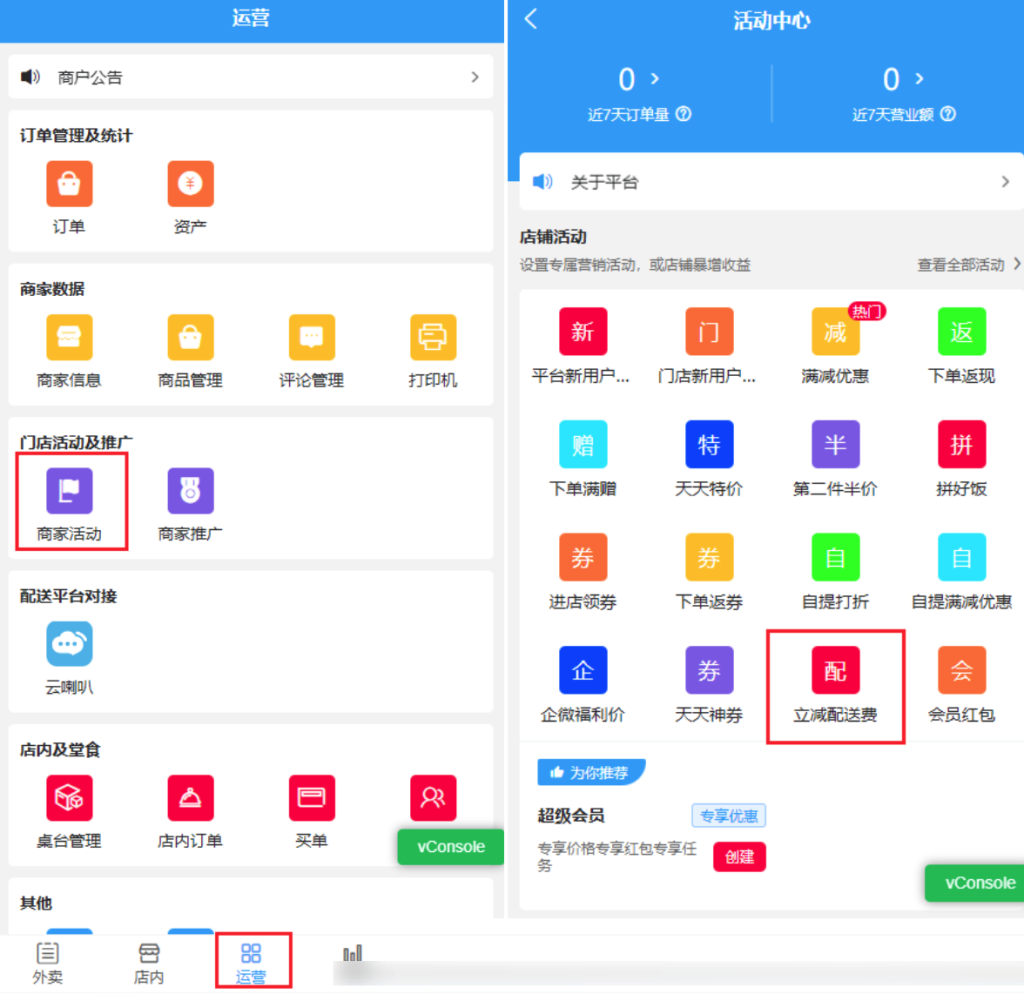Viewport: 1024px width, 994px height.
Task: Open 桌台管理 table management
Action: pyautogui.click(x=69, y=799)
